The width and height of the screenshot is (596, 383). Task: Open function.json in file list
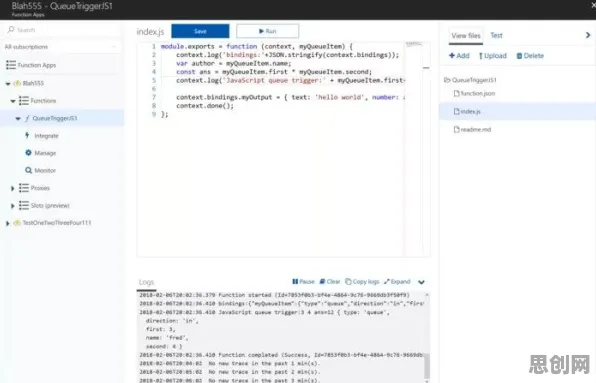click(478, 93)
